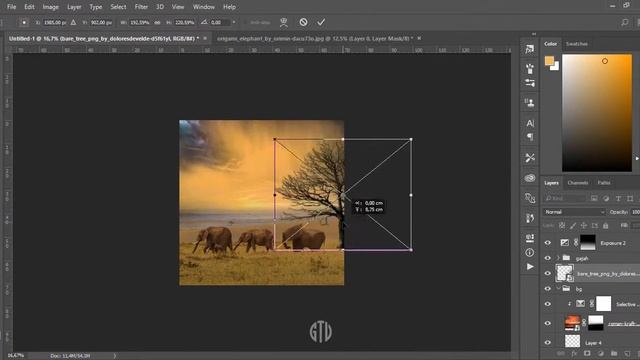Filter layers by adjustment layer icon
This screenshot has height=360, width=640.
606,198
